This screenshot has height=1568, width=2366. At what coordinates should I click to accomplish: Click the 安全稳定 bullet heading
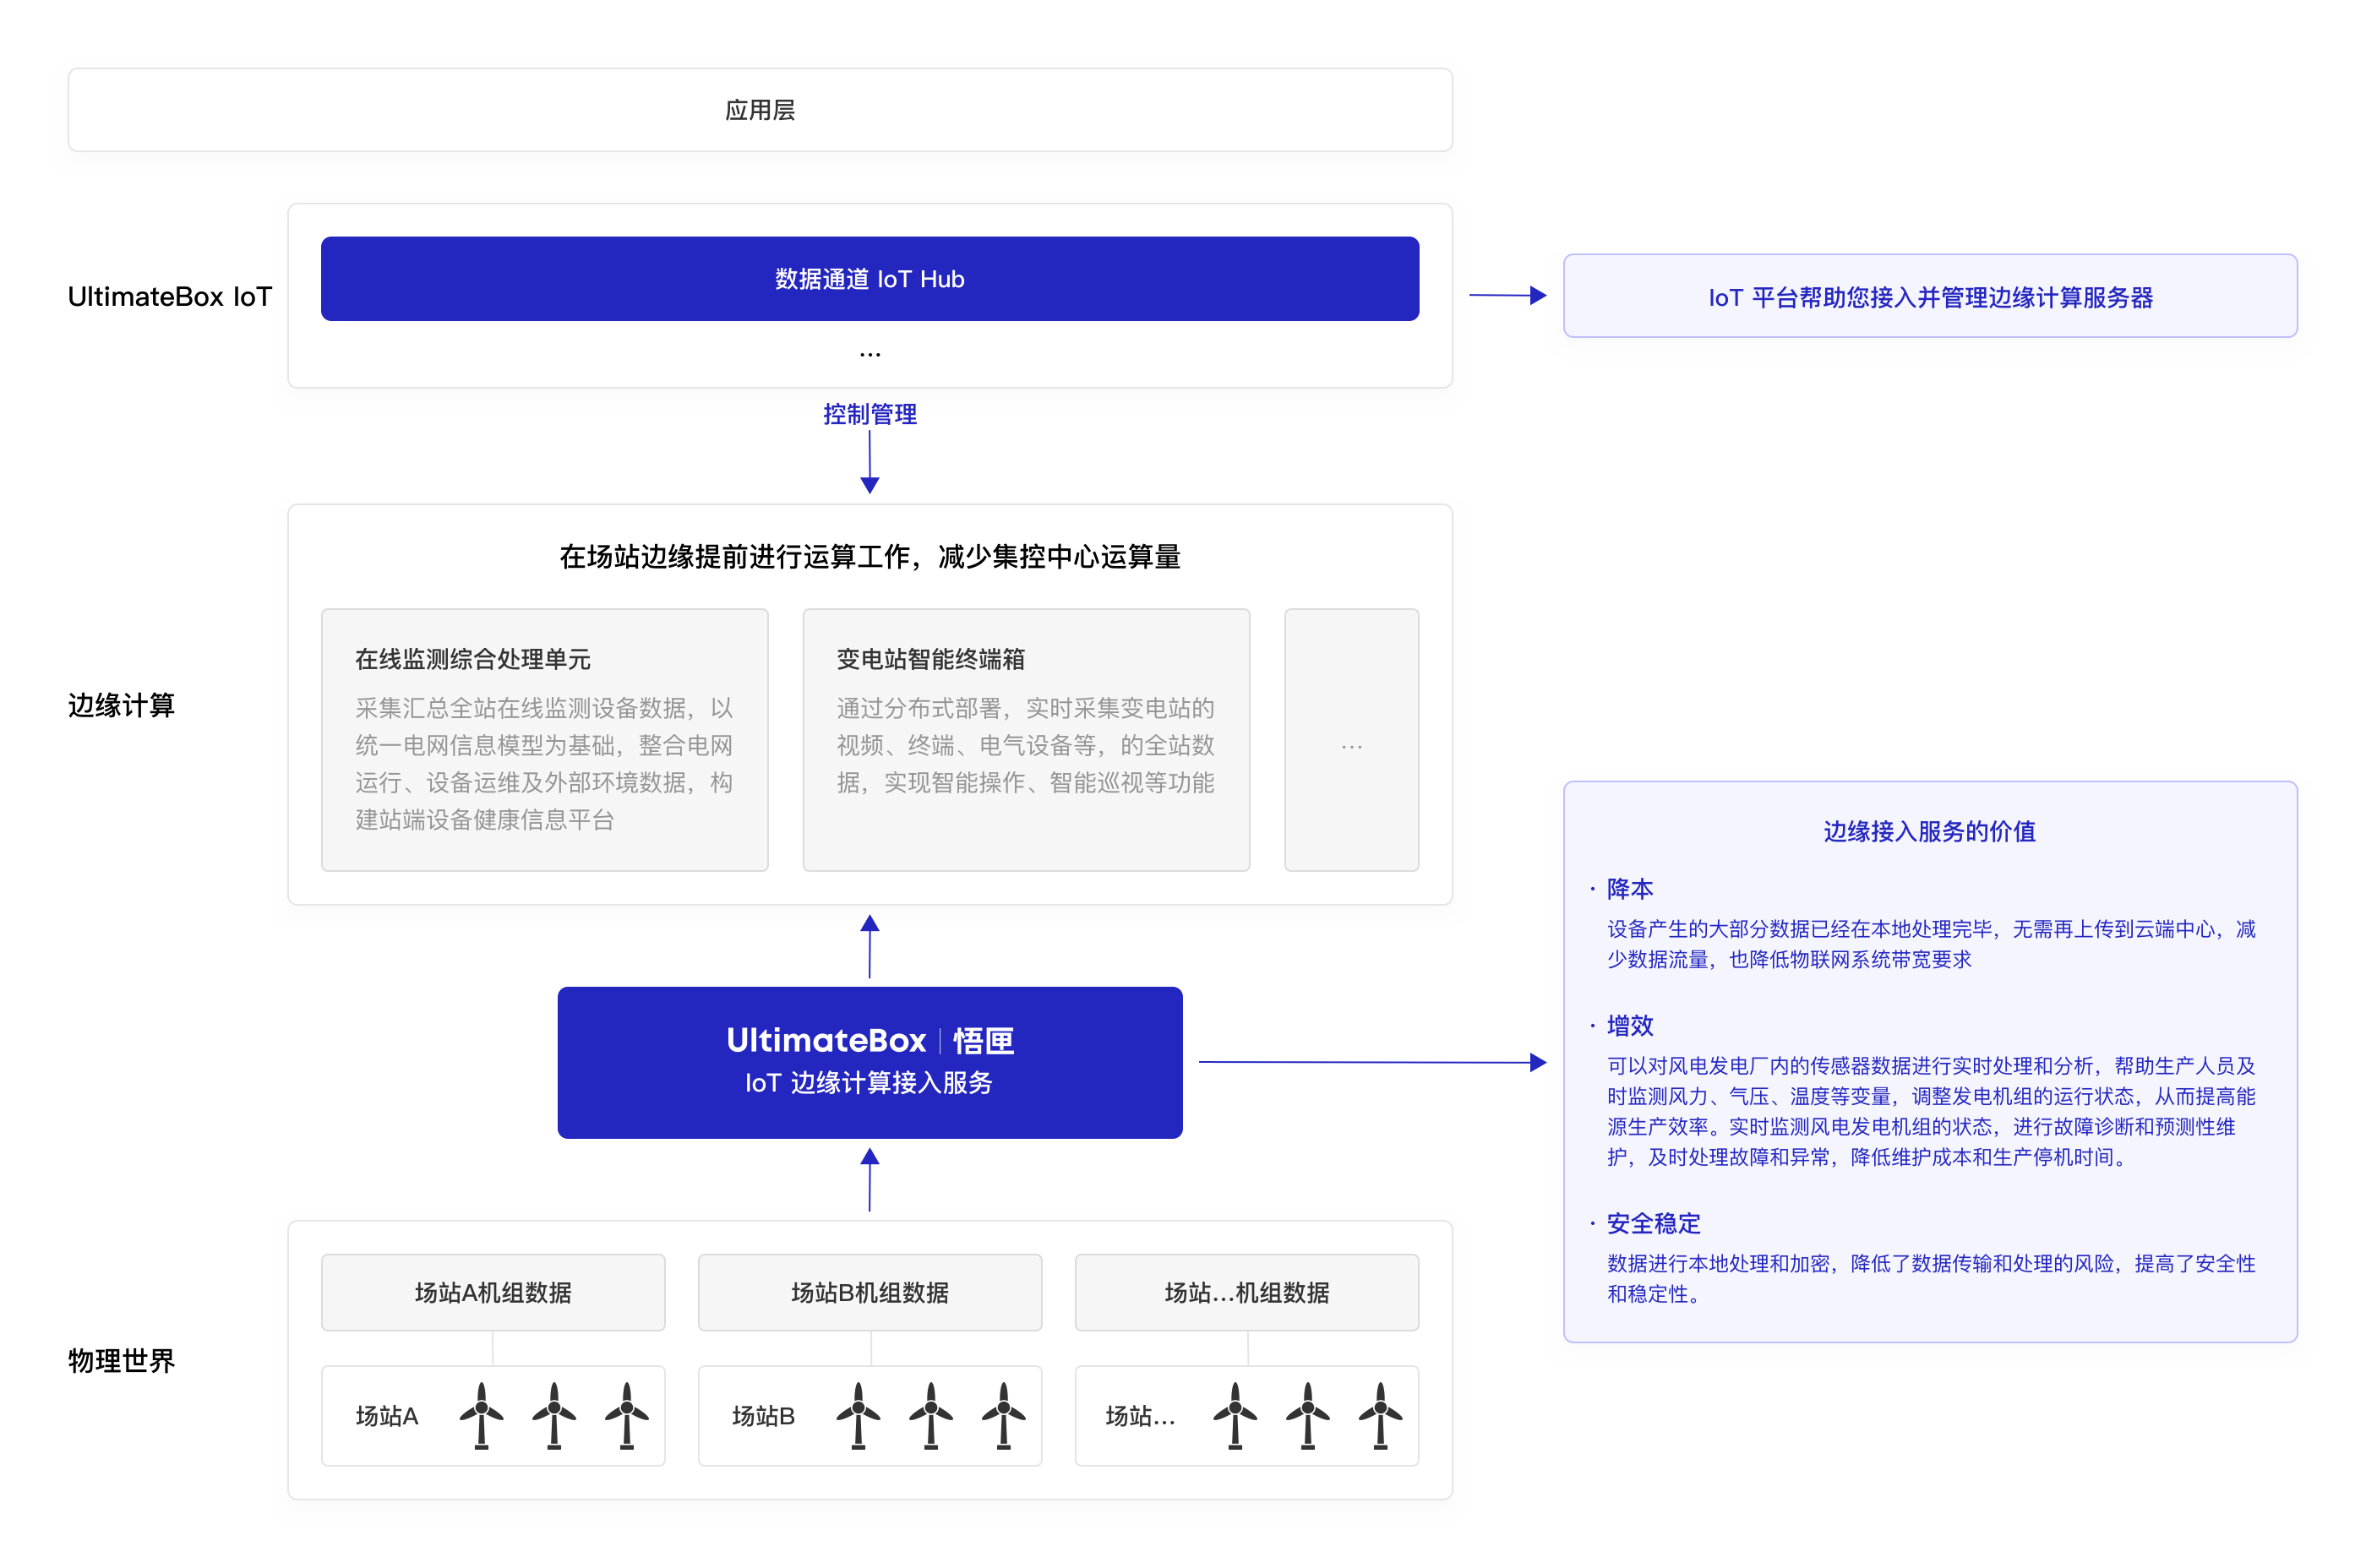point(1652,1223)
